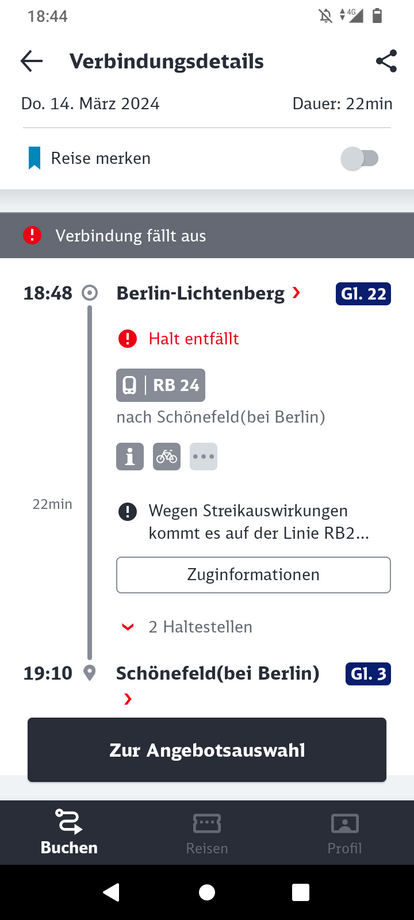Switch to the Reisen tab
Screen dimensions: 414x920
tap(207, 833)
